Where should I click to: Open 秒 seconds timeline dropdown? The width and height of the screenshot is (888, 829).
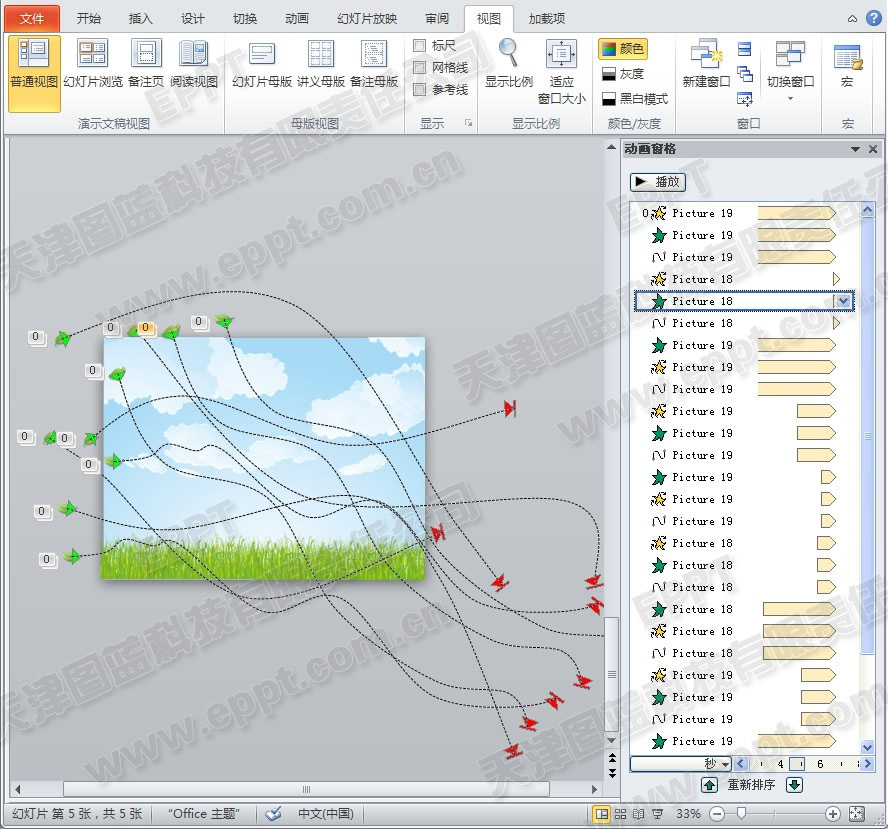coord(681,763)
